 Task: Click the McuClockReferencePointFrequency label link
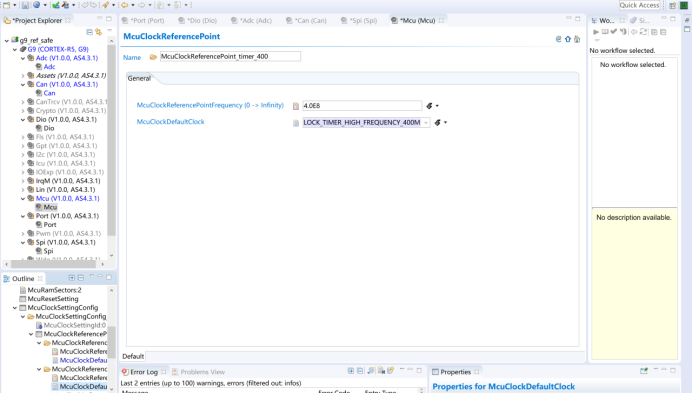tap(210, 105)
